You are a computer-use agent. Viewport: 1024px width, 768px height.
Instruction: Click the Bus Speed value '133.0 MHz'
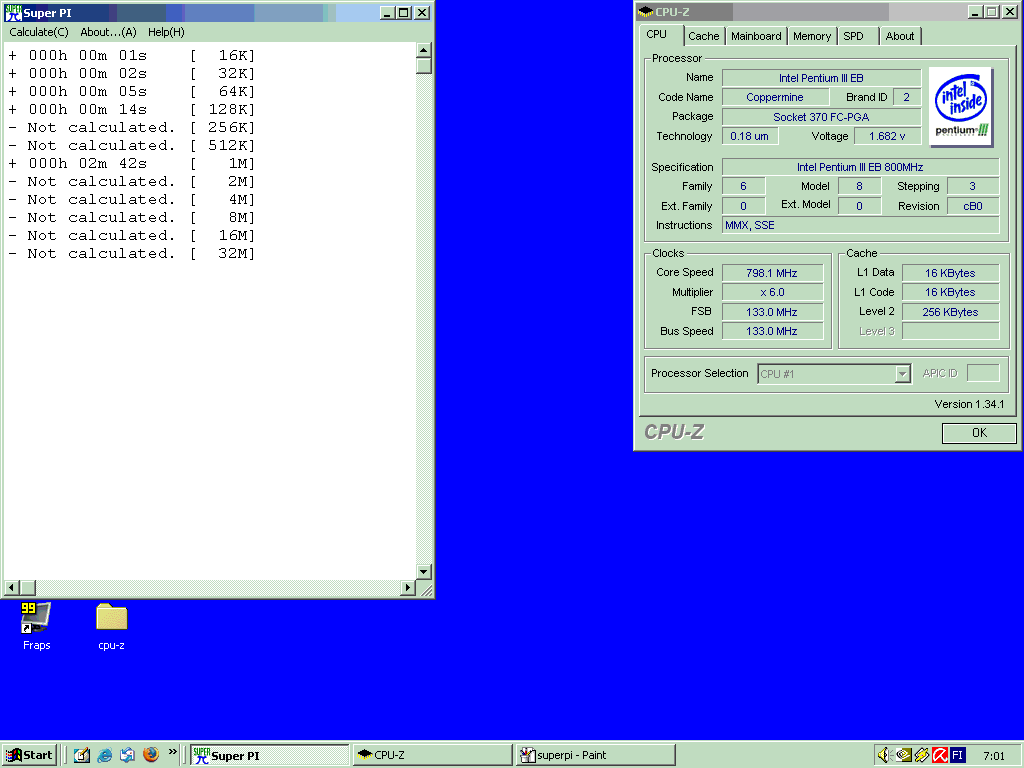point(772,331)
